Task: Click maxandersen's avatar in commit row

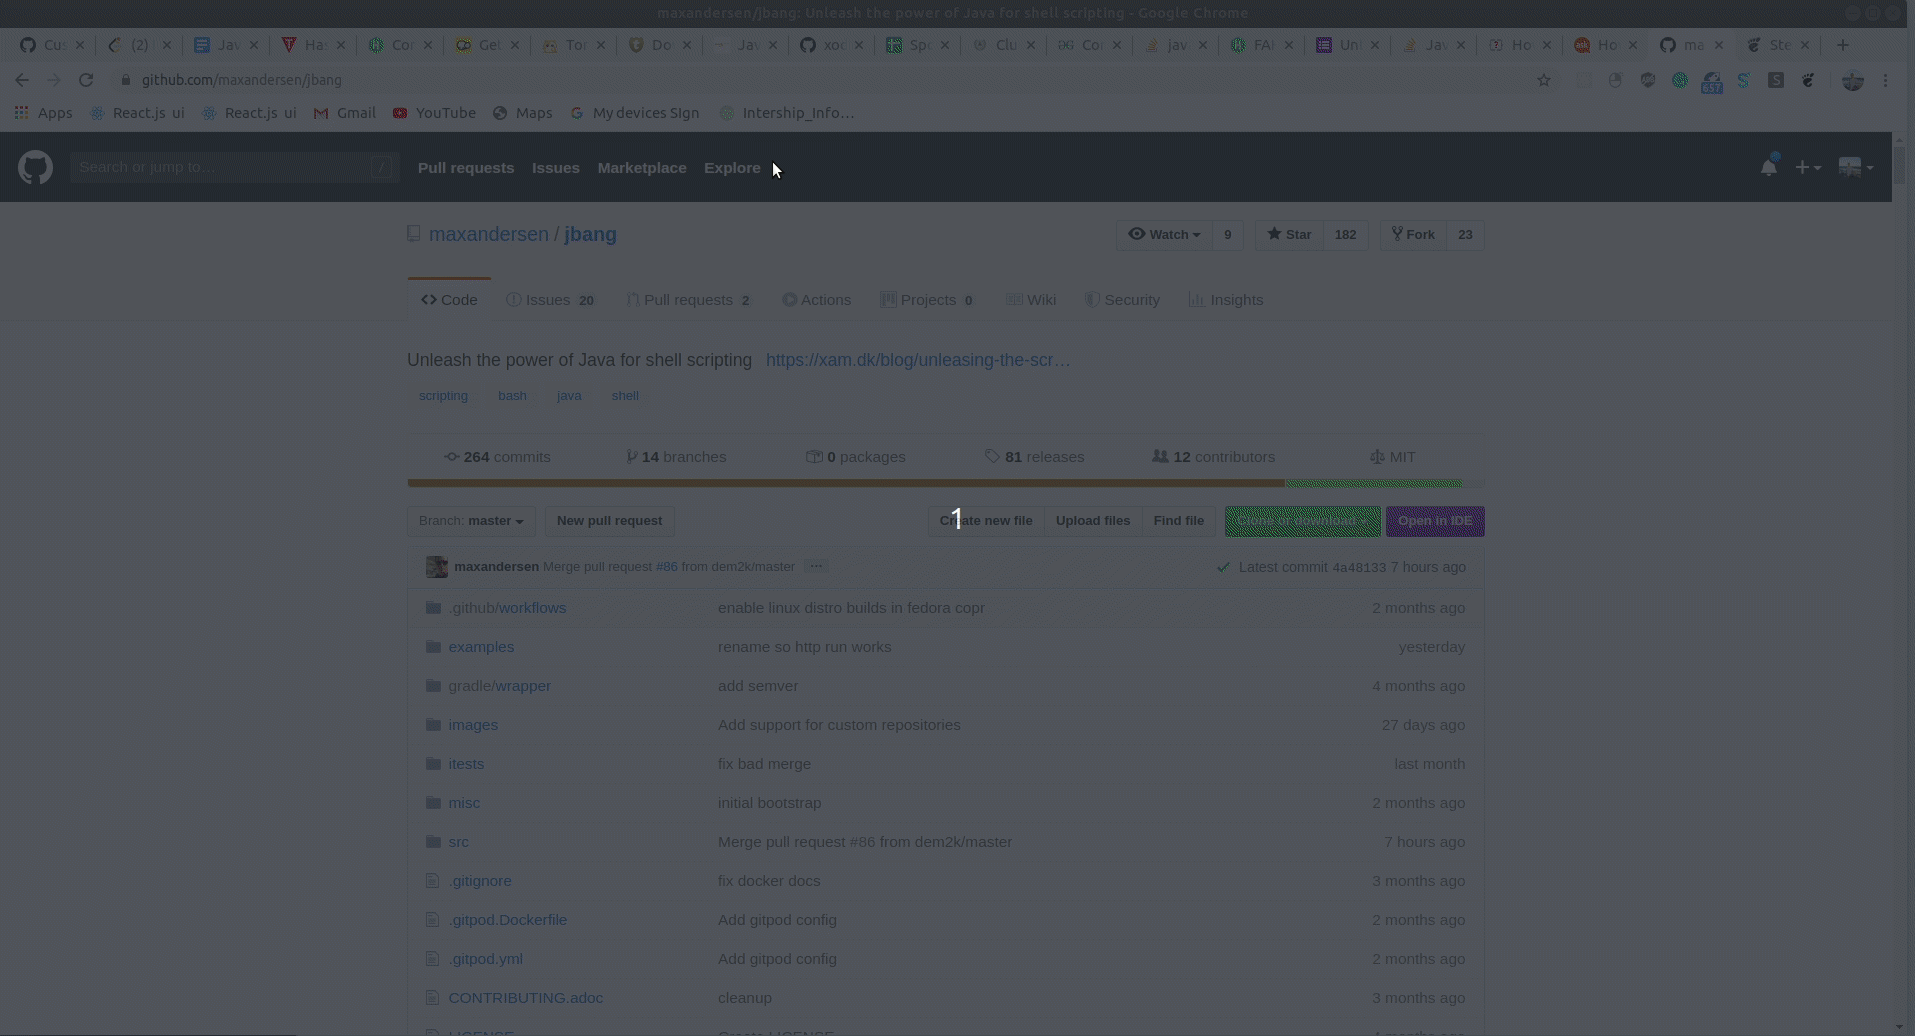Action: (436, 567)
